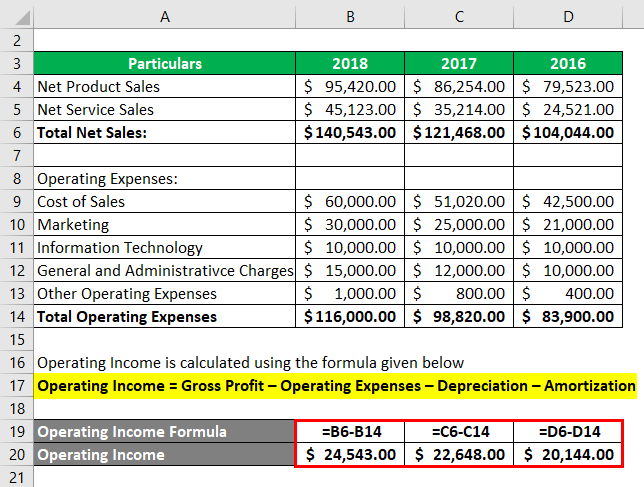The image size is (644, 487).
Task: Click the $24,543.00 result cell
Action: [350, 454]
